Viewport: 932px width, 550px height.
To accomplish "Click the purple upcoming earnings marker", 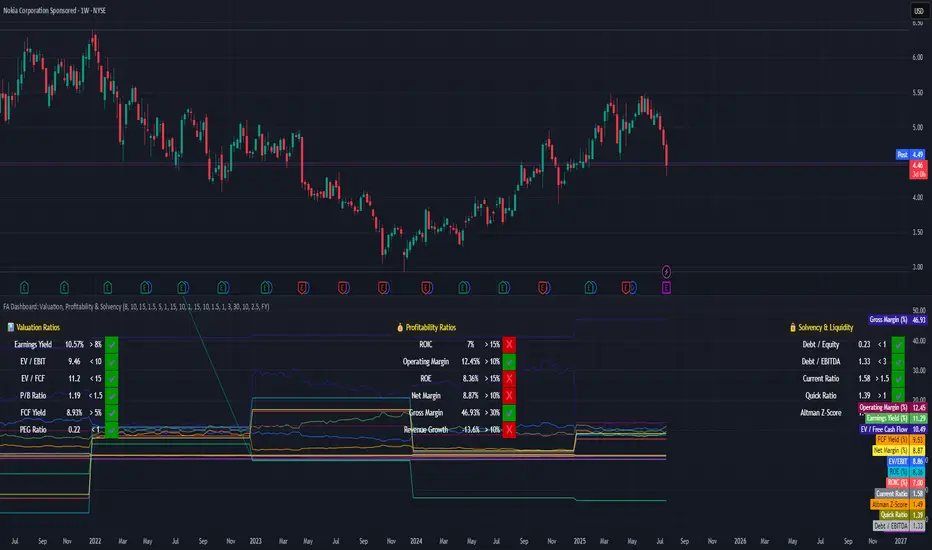I will [x=666, y=288].
